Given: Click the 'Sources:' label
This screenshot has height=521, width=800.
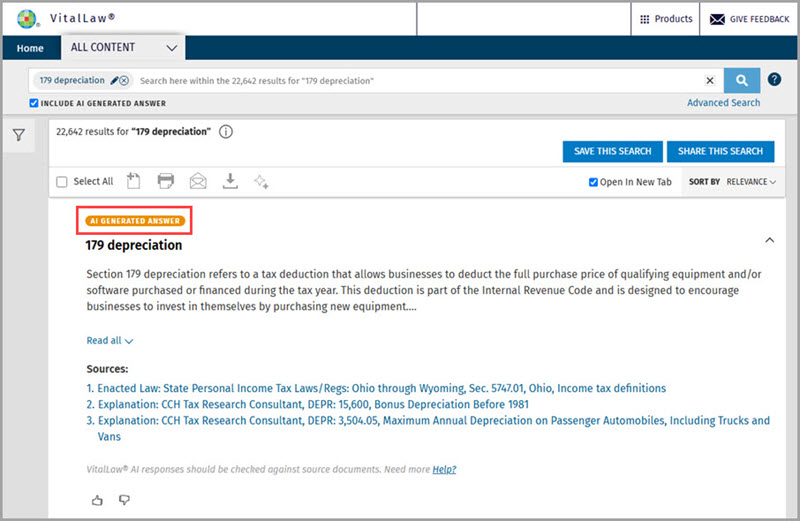Looking at the screenshot, I should point(107,369).
